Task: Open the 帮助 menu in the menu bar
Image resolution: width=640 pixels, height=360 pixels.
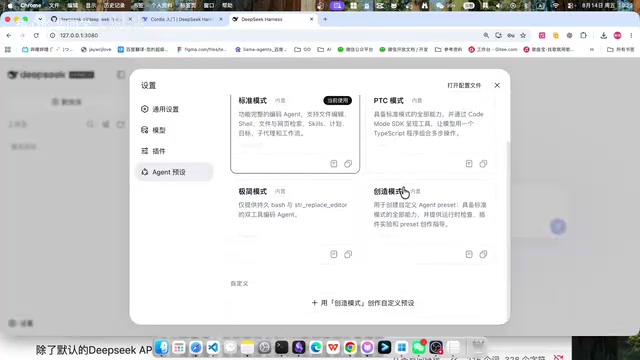Action: (227, 5)
